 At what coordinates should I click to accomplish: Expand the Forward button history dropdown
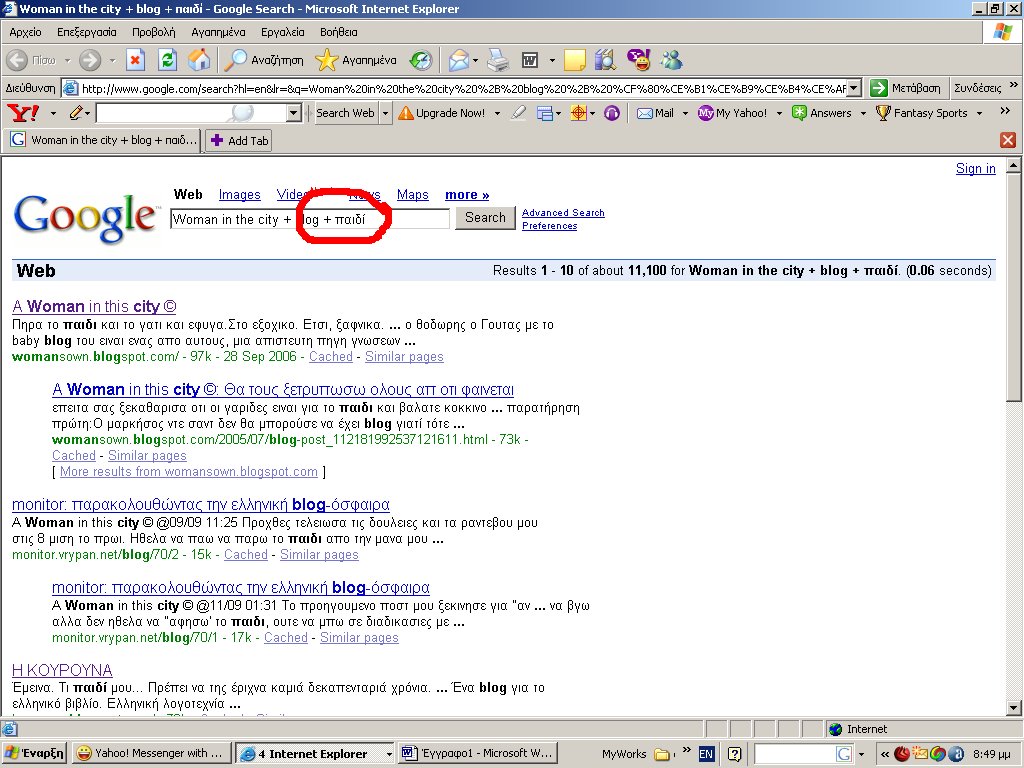(112, 61)
